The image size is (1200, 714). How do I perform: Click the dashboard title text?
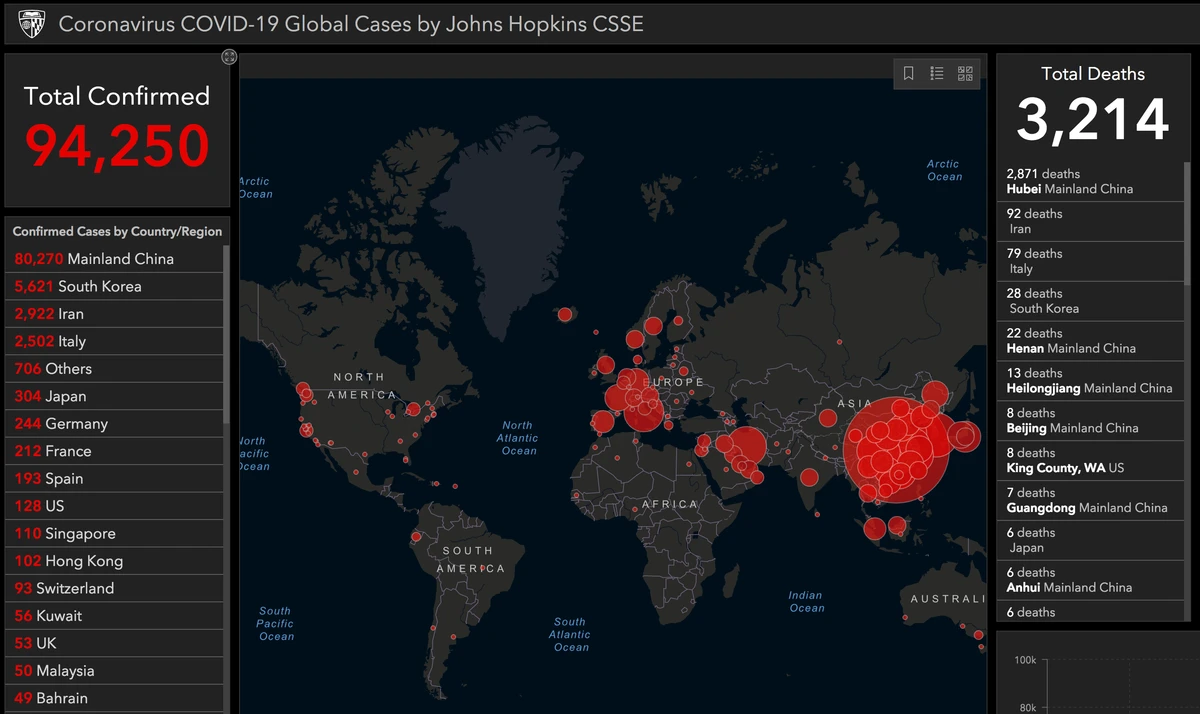coord(351,24)
